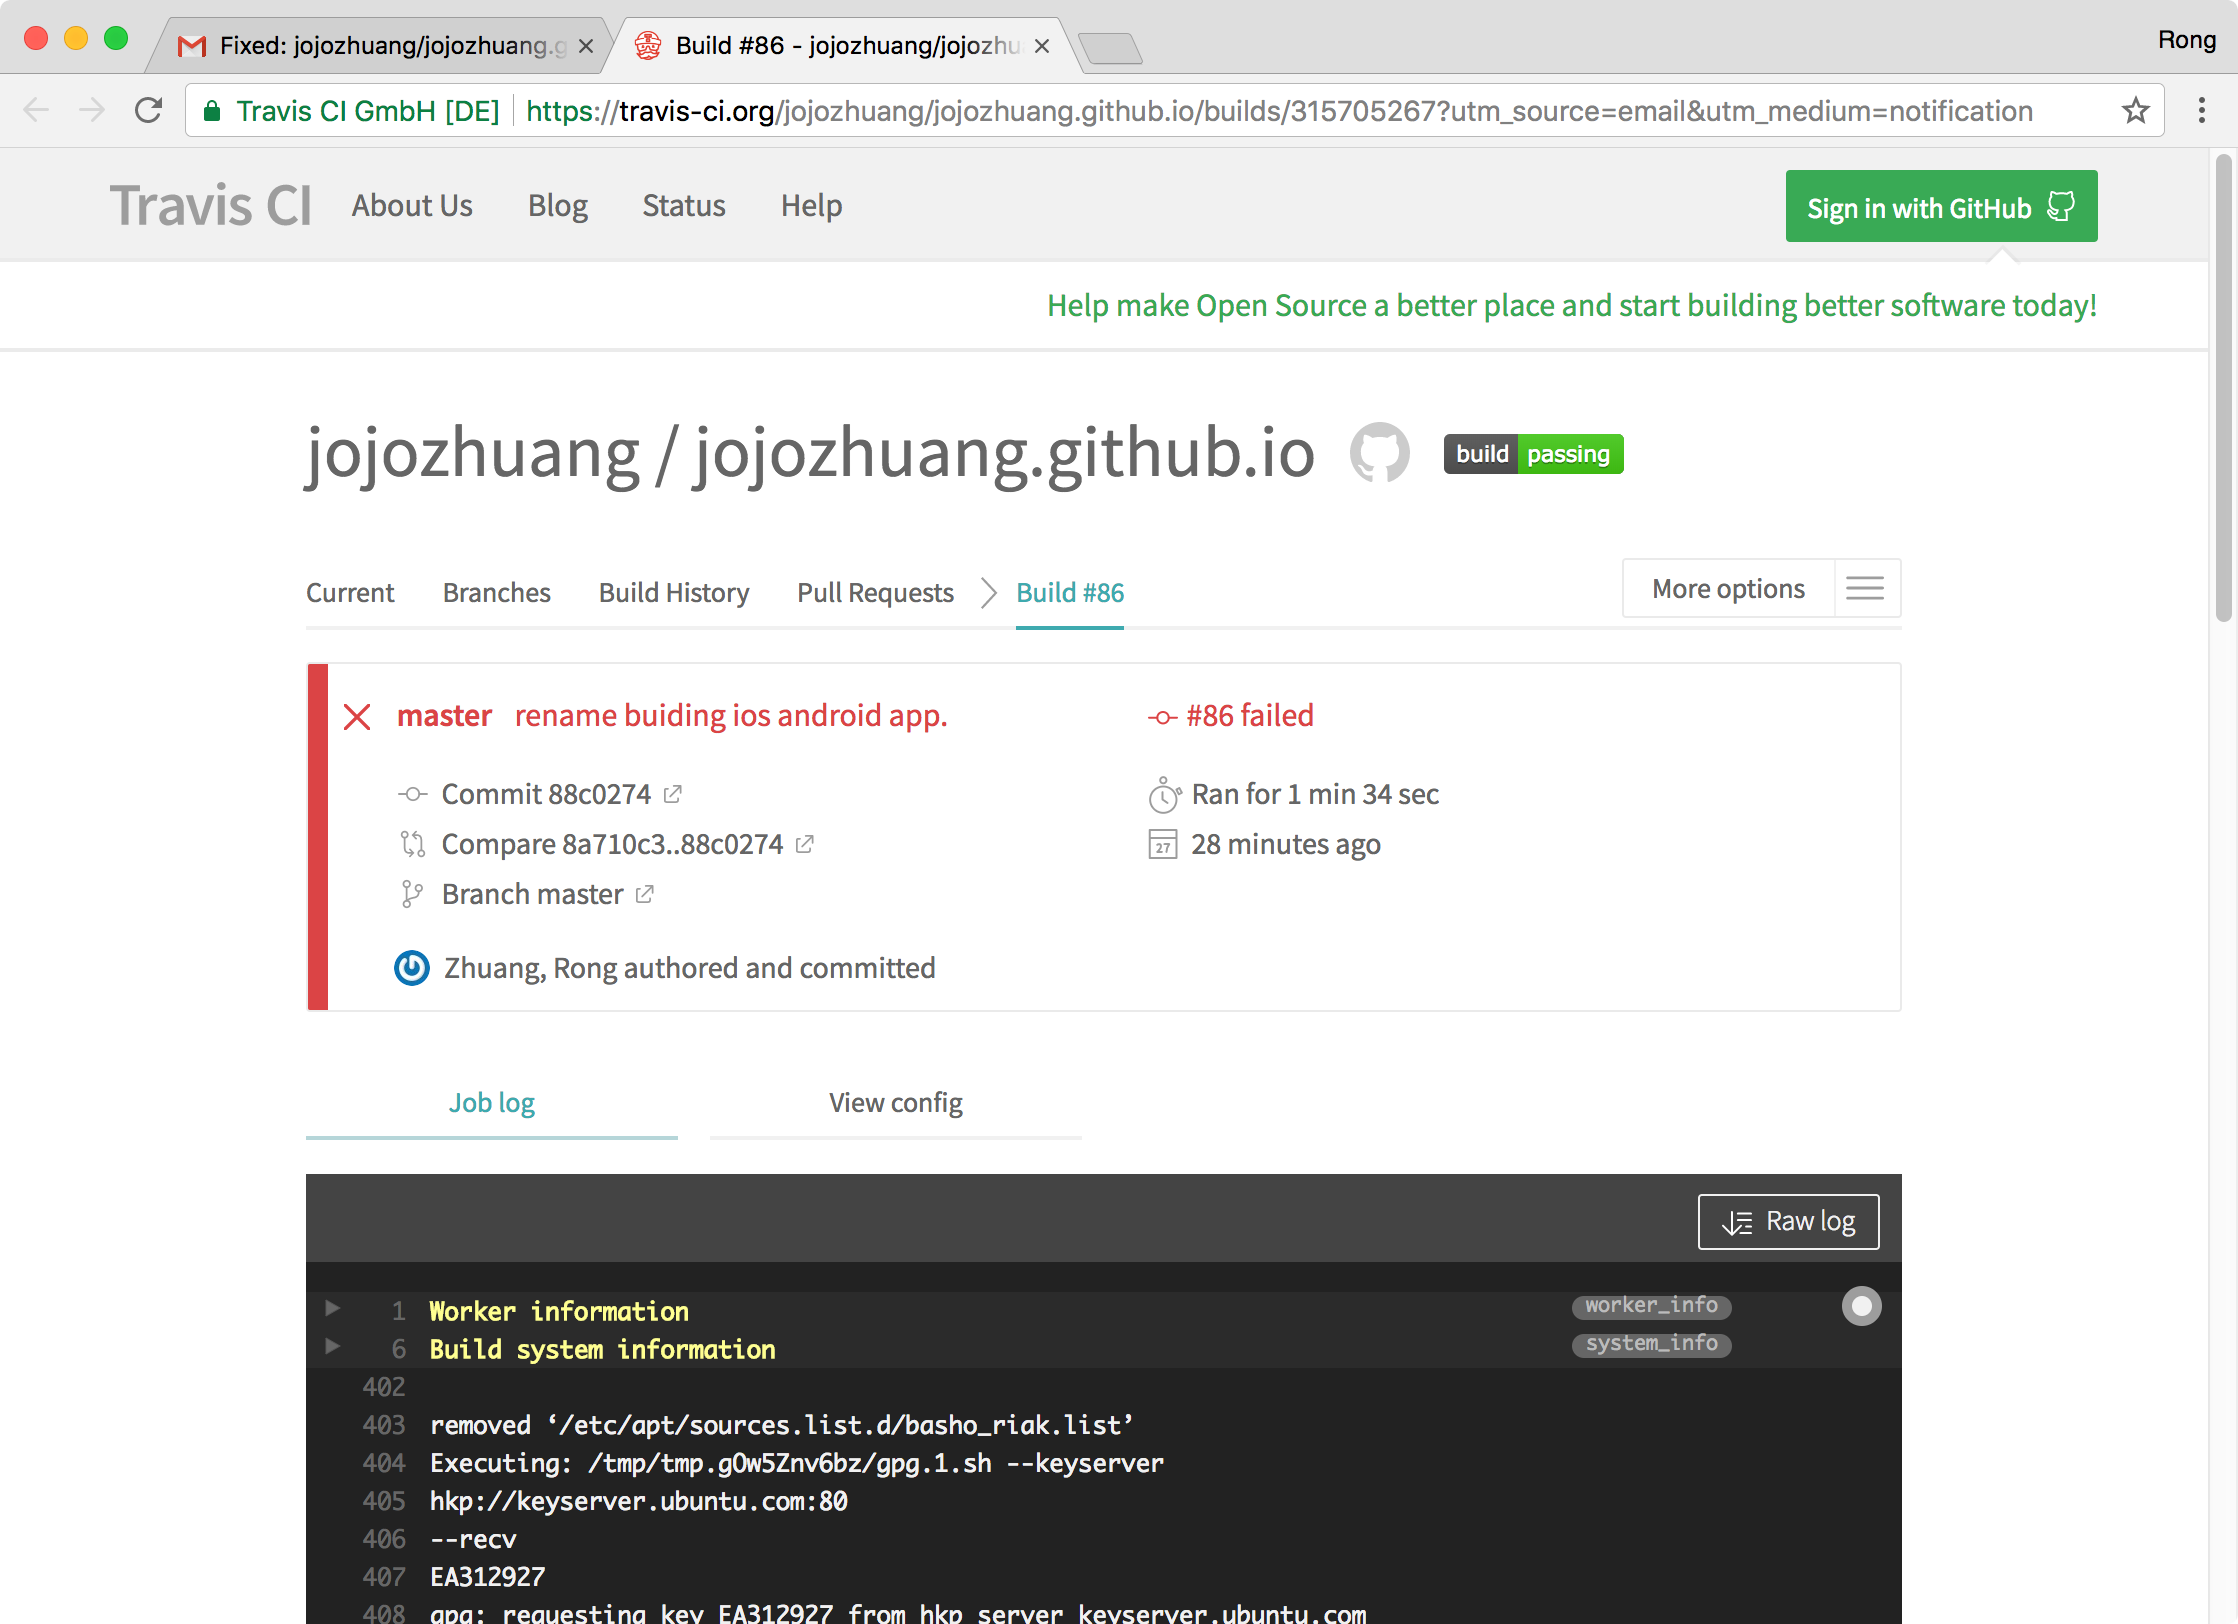Image resolution: width=2238 pixels, height=1624 pixels.
Task: Click the 'rename buiding ios android app.' commit message
Action: click(731, 716)
